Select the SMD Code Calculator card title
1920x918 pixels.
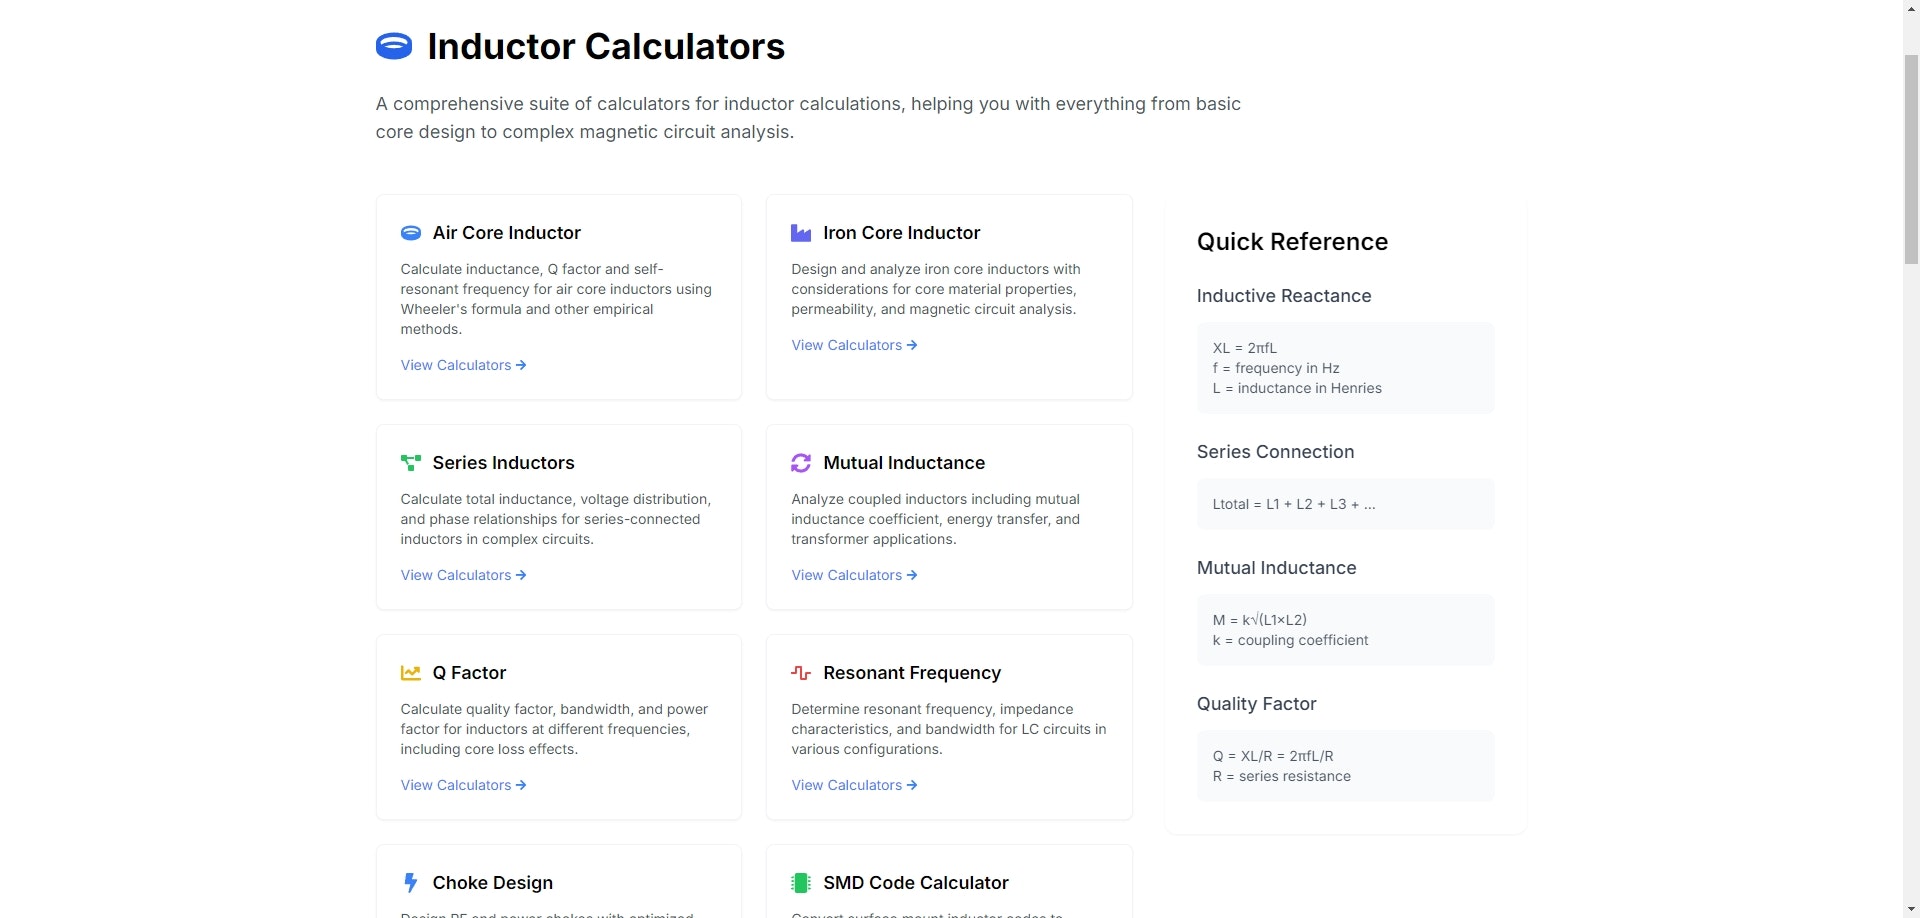pyautogui.click(x=915, y=883)
